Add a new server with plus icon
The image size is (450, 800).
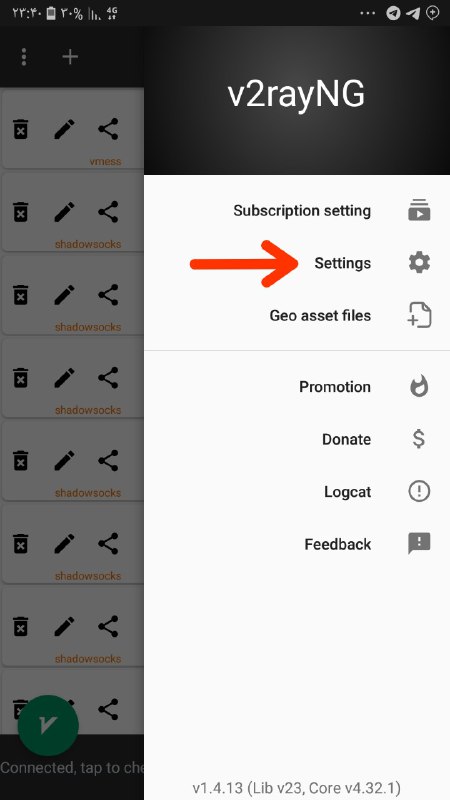pyautogui.click(x=70, y=57)
